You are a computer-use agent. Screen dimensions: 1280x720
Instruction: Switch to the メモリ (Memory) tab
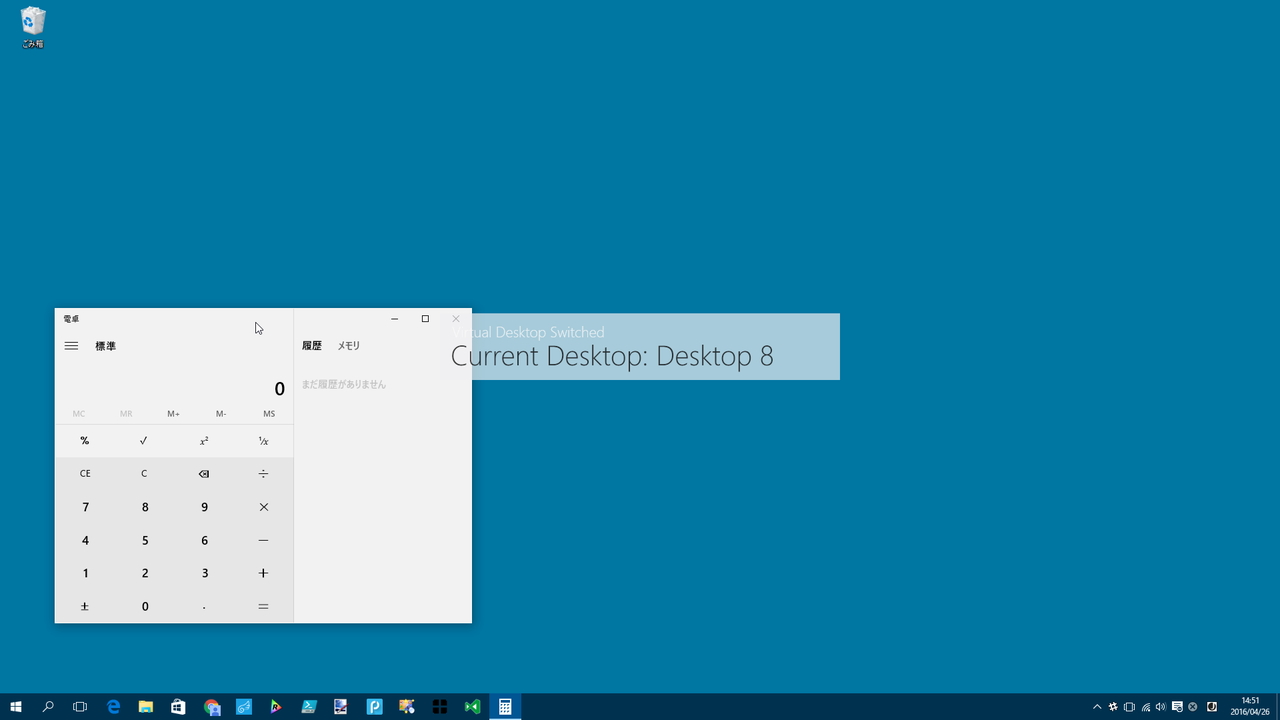coord(348,346)
